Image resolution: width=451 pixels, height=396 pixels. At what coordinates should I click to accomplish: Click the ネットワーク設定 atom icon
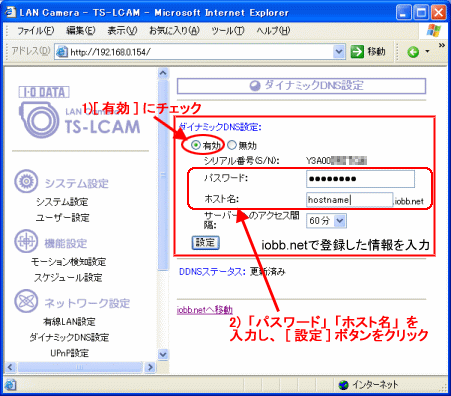(26, 301)
